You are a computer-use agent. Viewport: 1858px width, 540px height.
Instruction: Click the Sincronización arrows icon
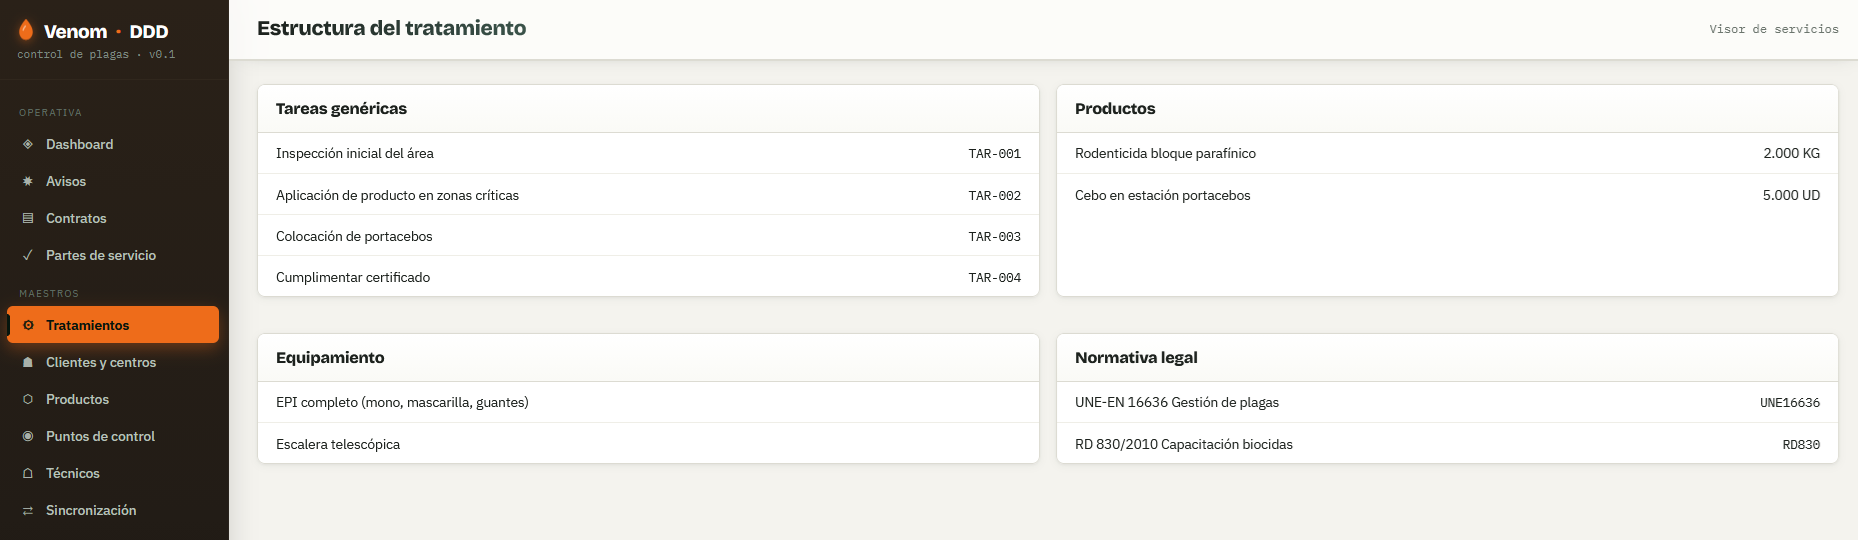tap(28, 510)
